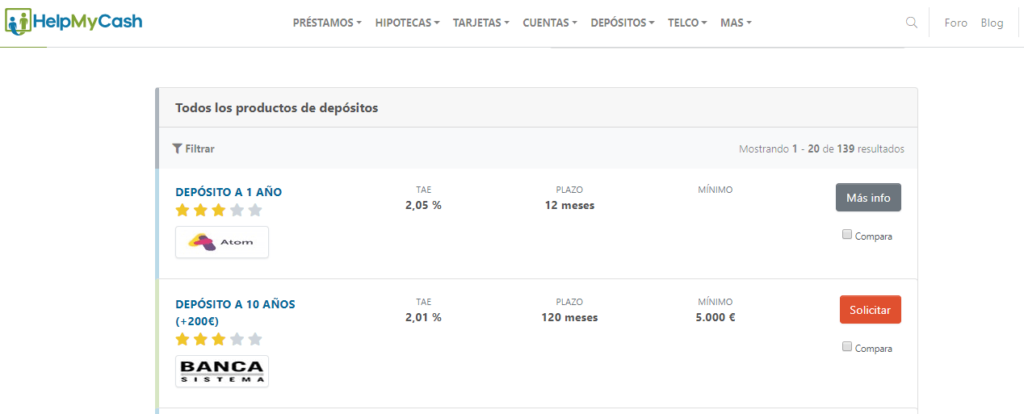The height and width of the screenshot is (414, 1024).
Task: Open the Depósitos navigation menu
Action: pyautogui.click(x=623, y=22)
